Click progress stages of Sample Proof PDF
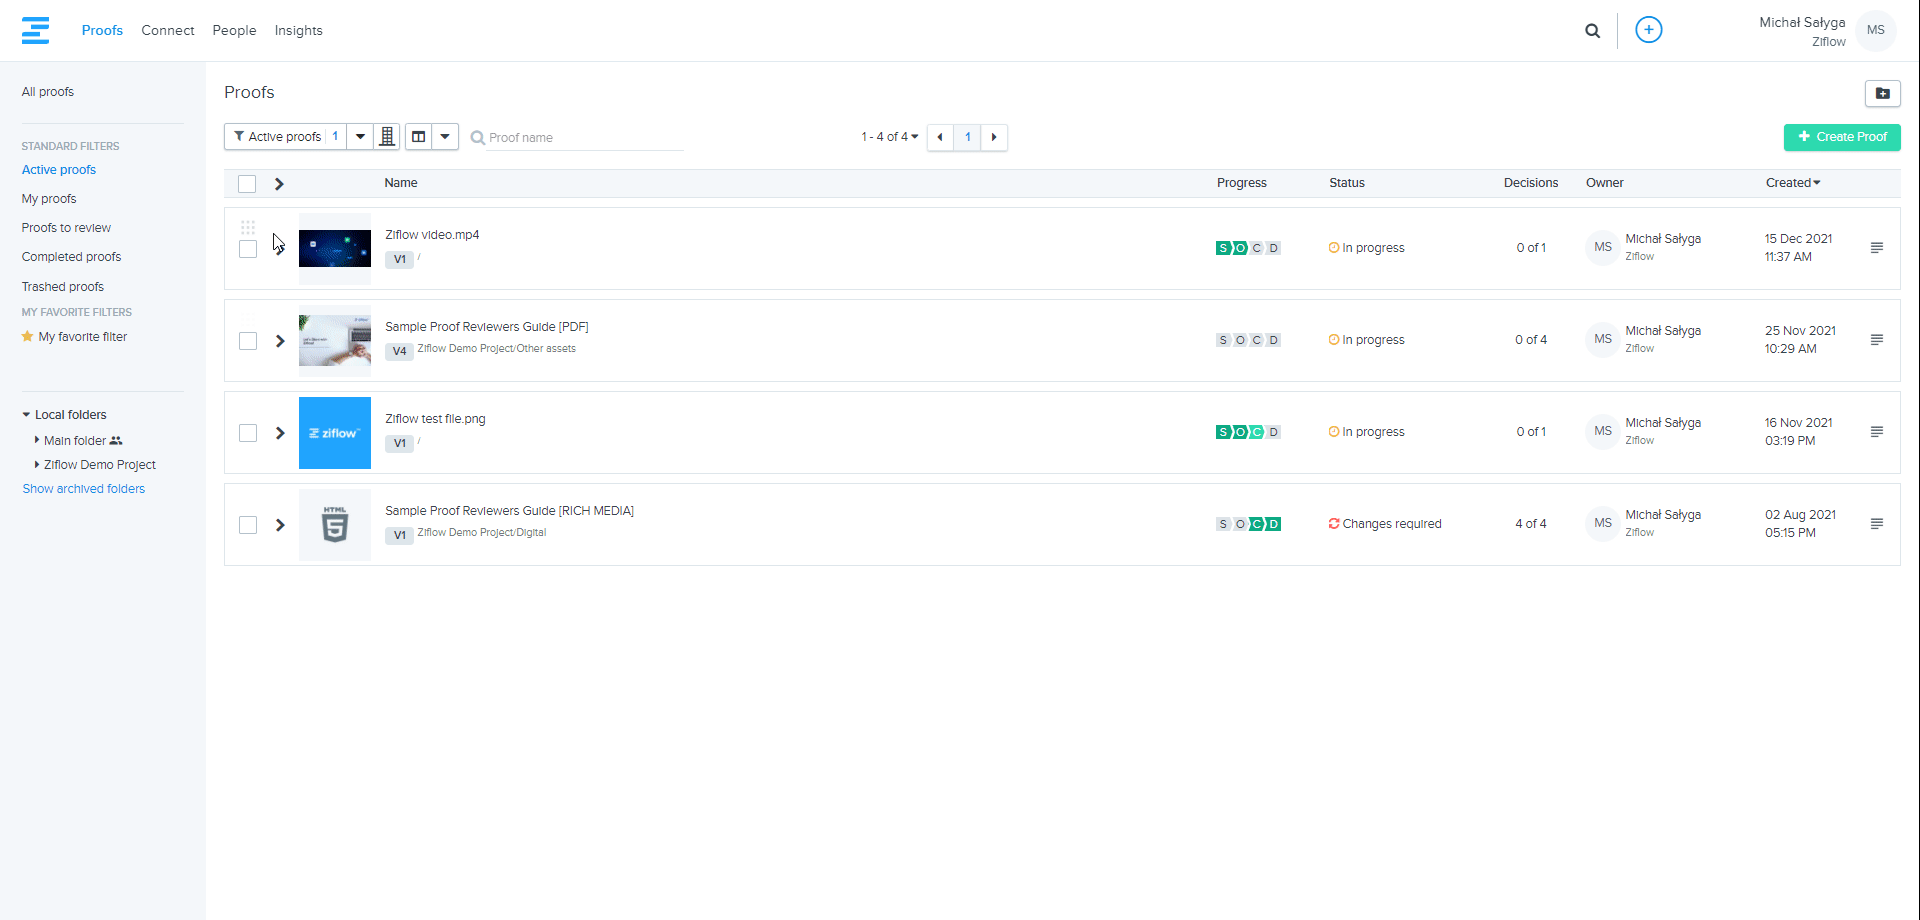 point(1248,340)
